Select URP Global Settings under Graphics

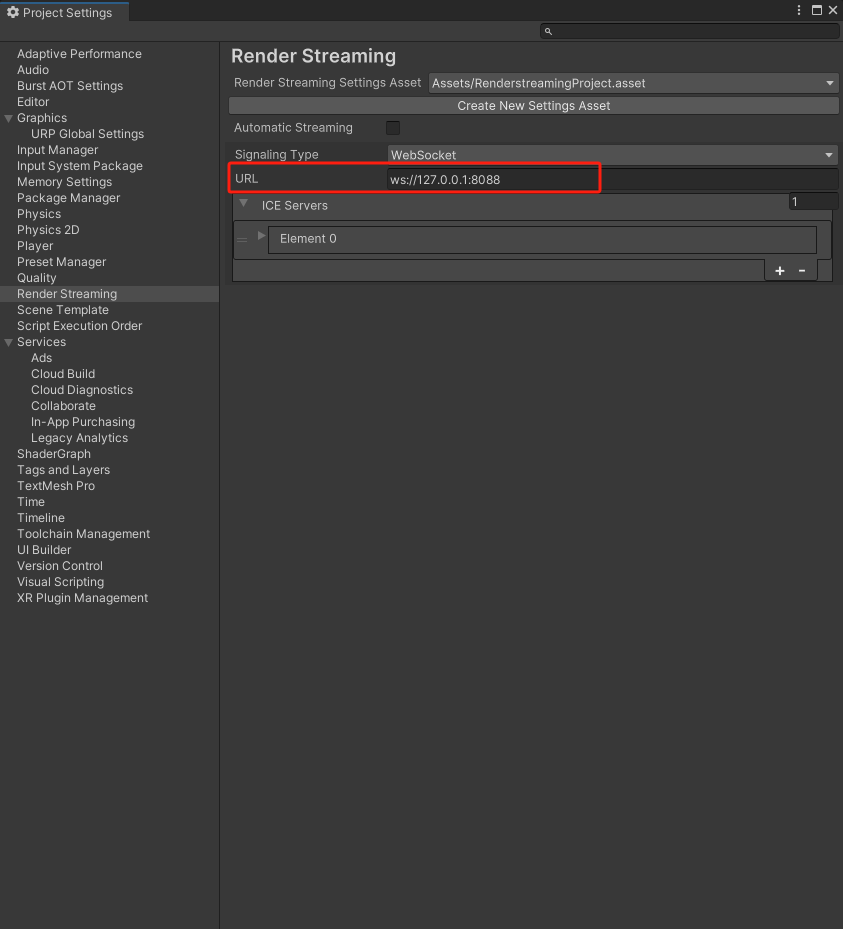click(x=87, y=134)
